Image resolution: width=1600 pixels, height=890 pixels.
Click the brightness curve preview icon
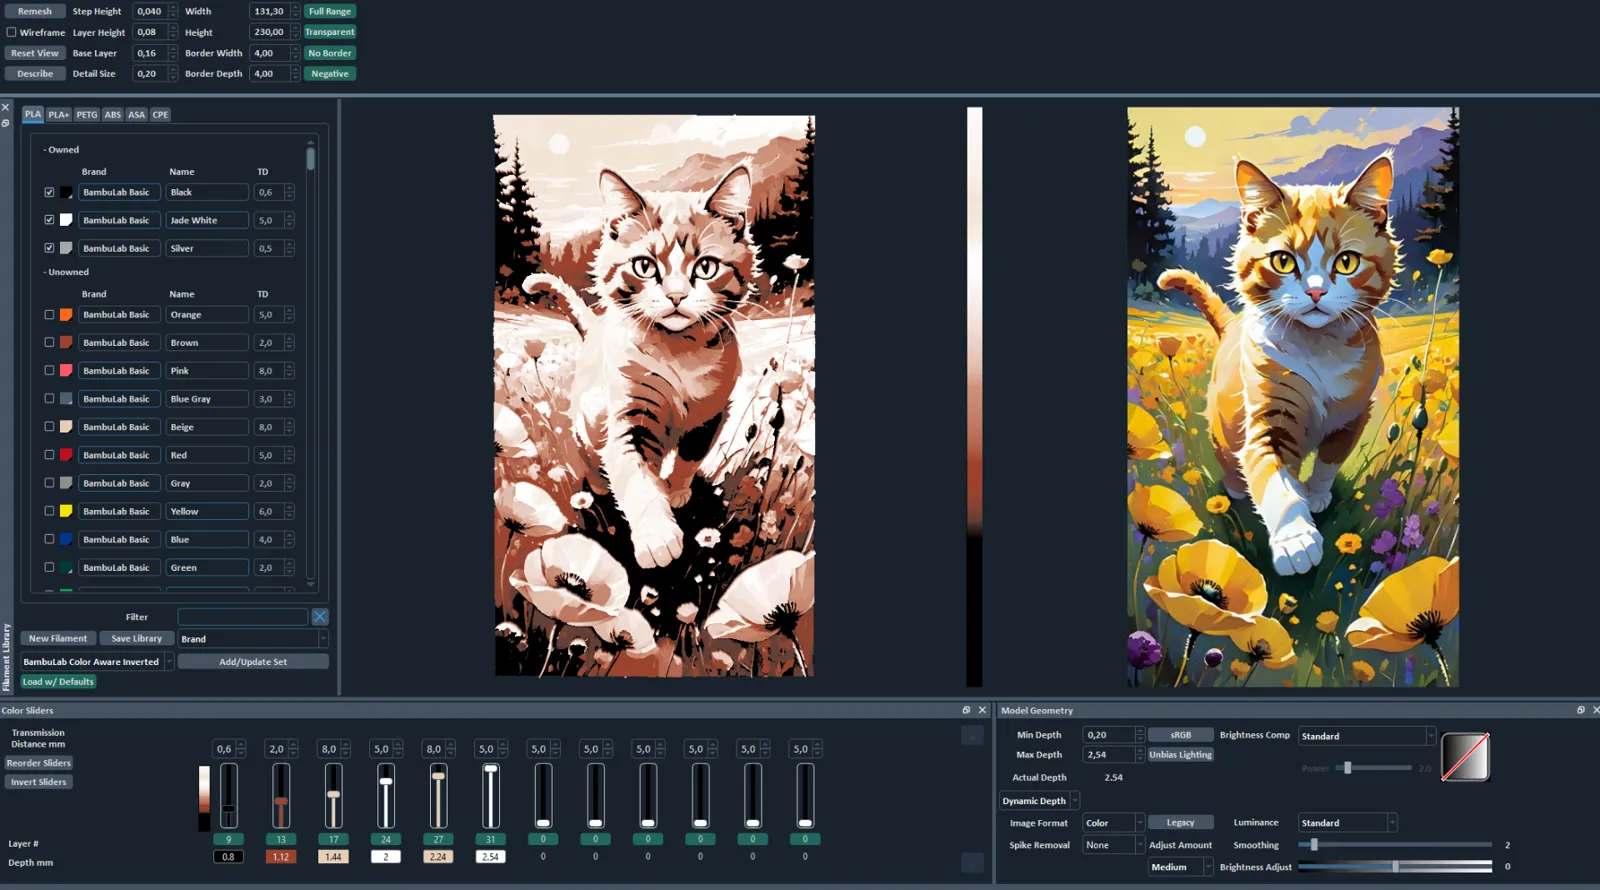(1465, 757)
